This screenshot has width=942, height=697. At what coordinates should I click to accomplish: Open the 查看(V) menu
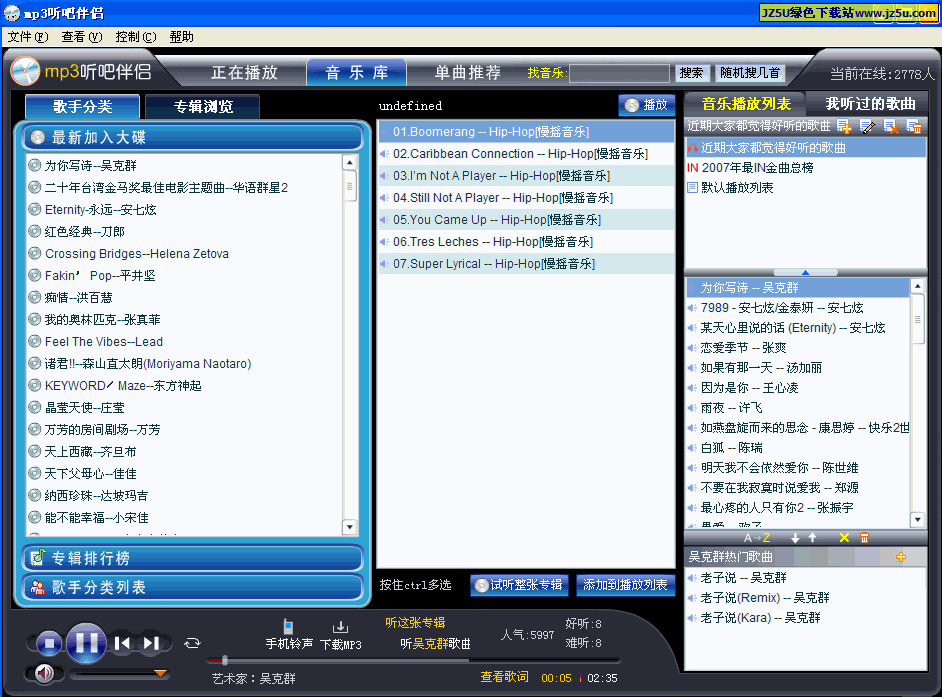82,37
